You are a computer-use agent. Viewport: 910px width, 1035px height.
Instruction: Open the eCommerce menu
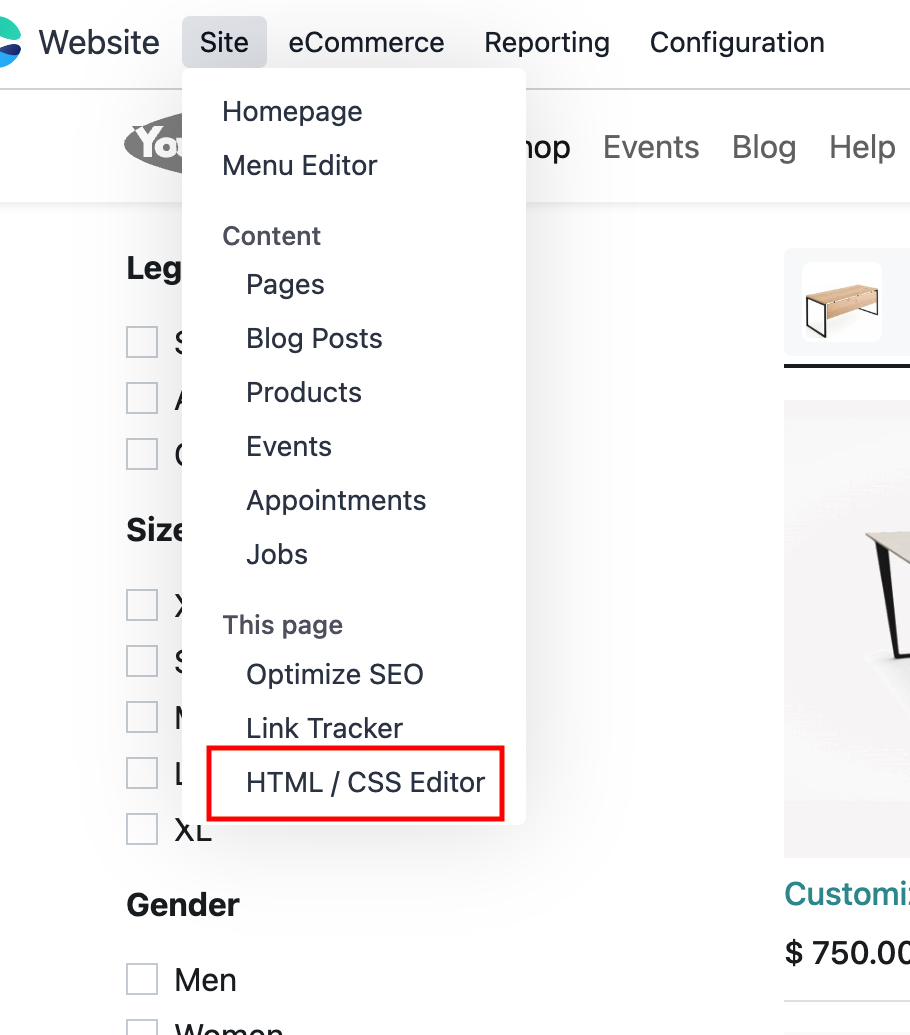pyautogui.click(x=366, y=43)
